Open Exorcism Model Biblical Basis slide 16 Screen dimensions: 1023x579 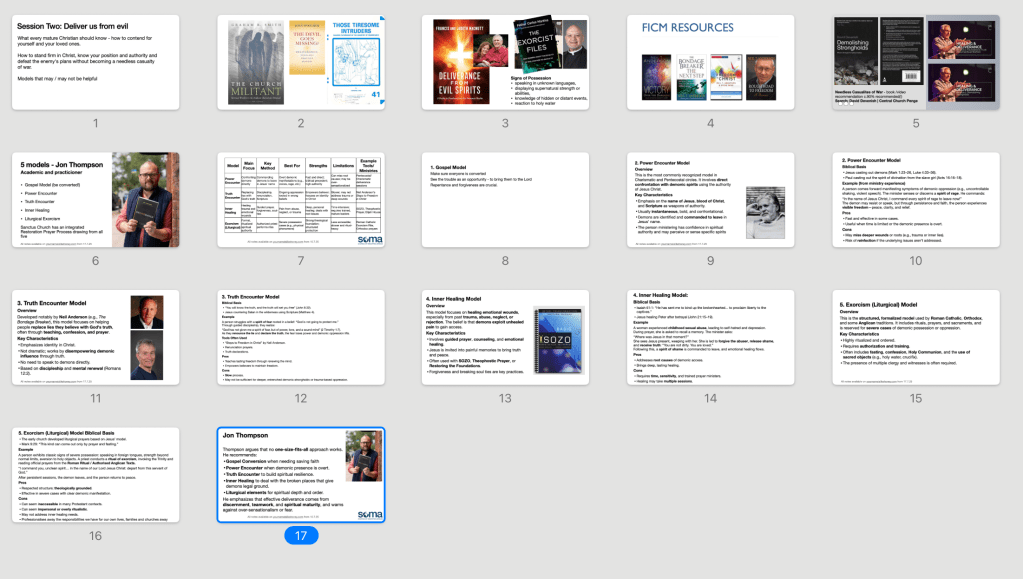pyautogui.click(x=96, y=474)
